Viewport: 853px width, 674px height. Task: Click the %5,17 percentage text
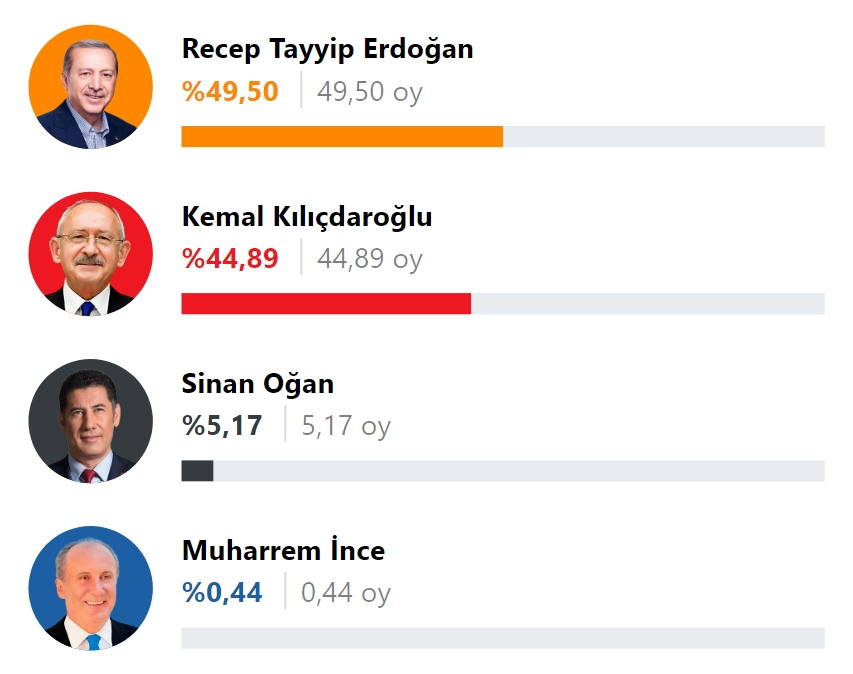[x=222, y=425]
